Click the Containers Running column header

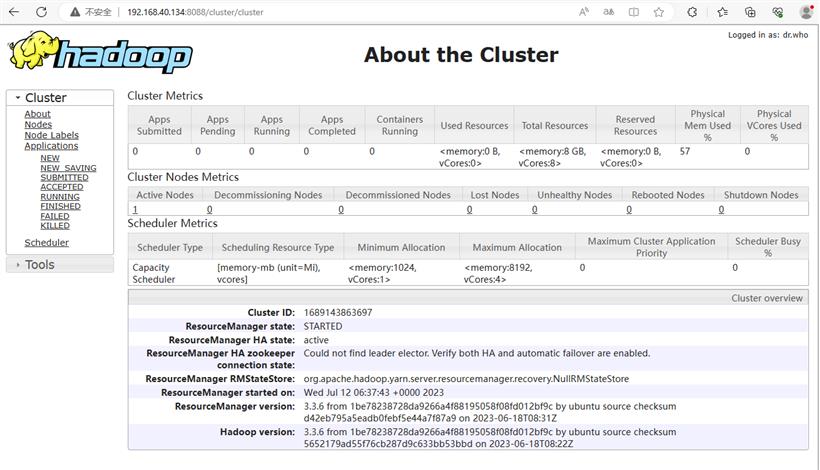(x=400, y=125)
